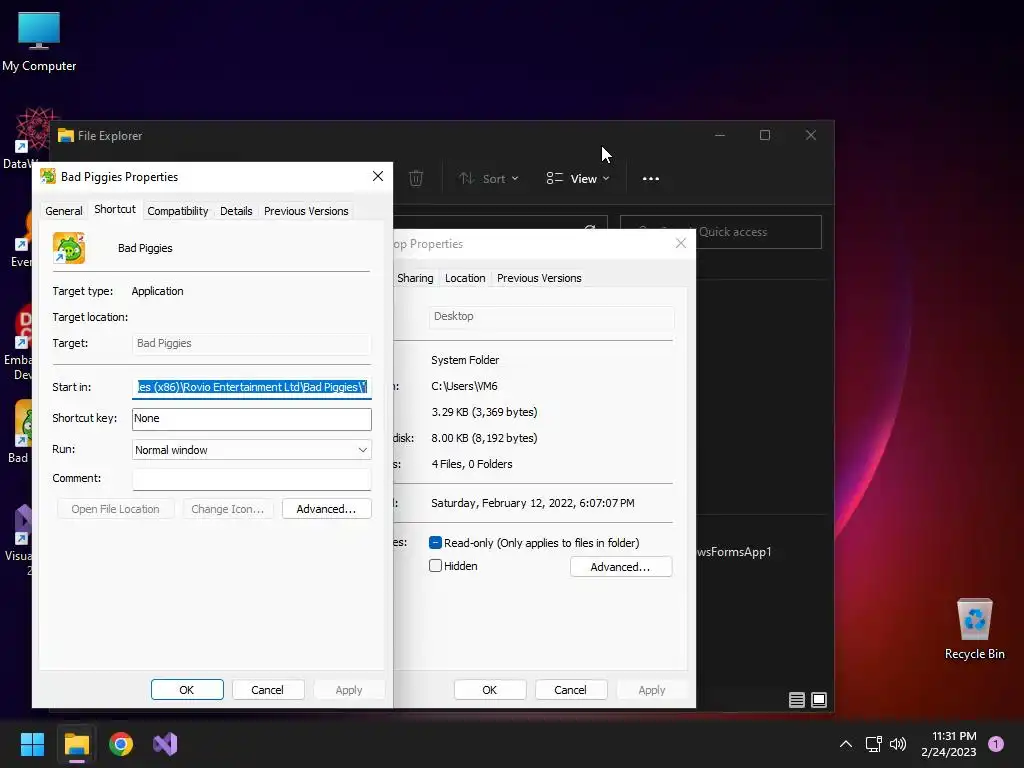Open the network status tray icon
This screenshot has width=1024, height=768.
click(874, 744)
